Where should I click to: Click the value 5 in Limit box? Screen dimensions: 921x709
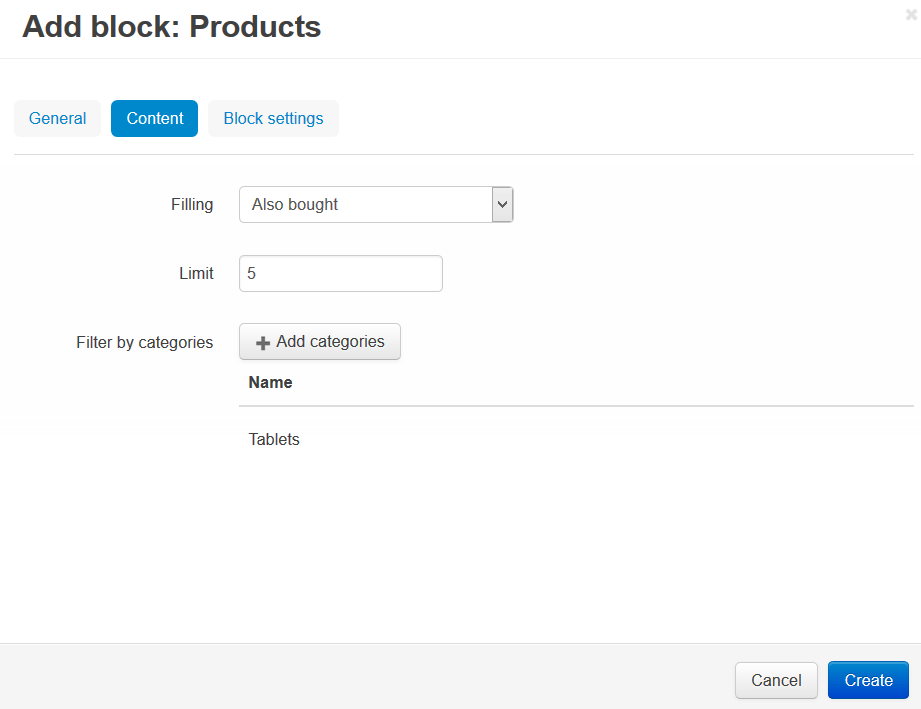pyautogui.click(x=251, y=274)
